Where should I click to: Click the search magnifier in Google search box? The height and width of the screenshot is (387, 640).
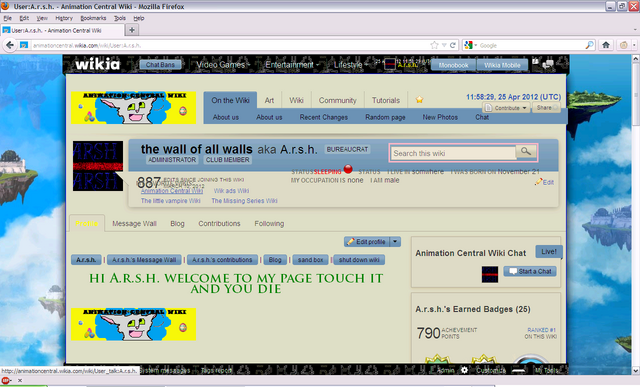tap(589, 45)
